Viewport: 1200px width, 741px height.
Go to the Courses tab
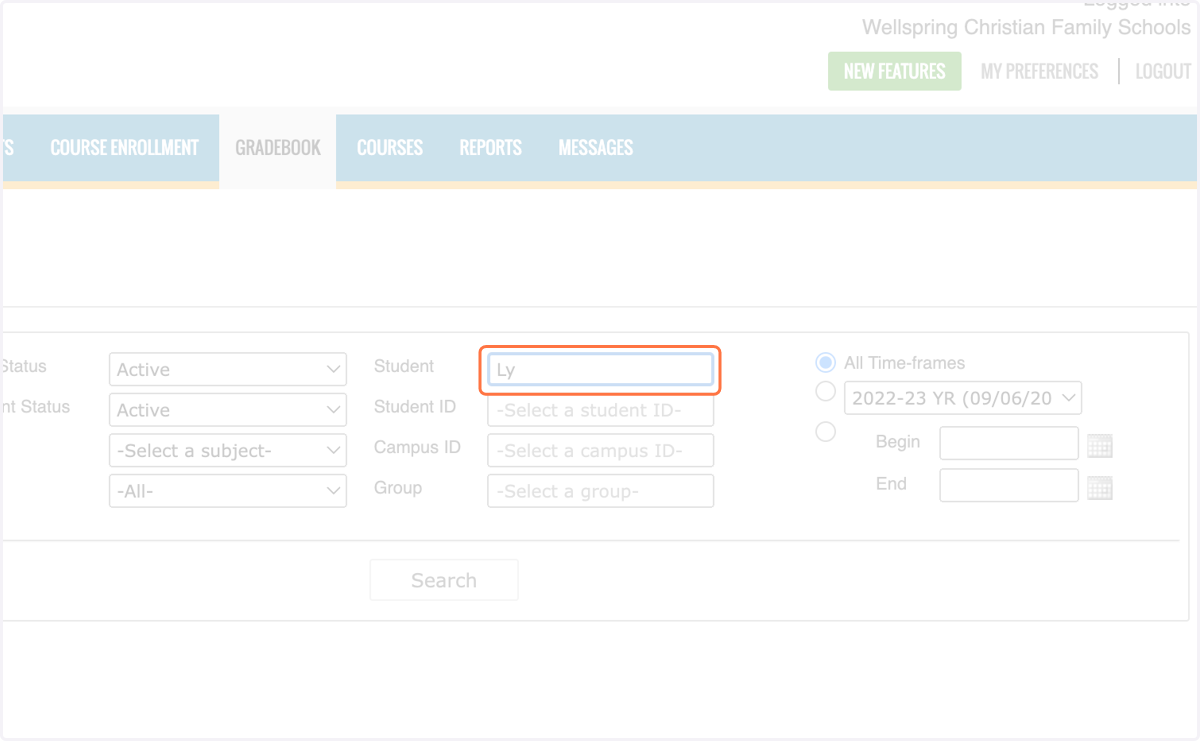(390, 148)
